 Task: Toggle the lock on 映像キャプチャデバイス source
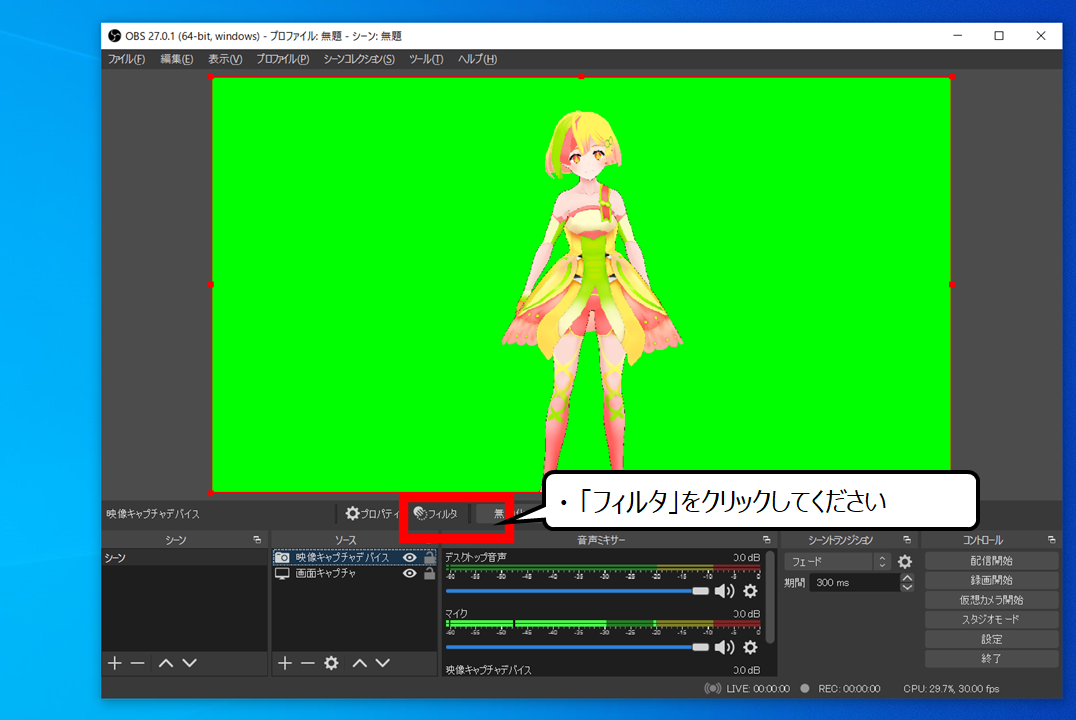430,557
